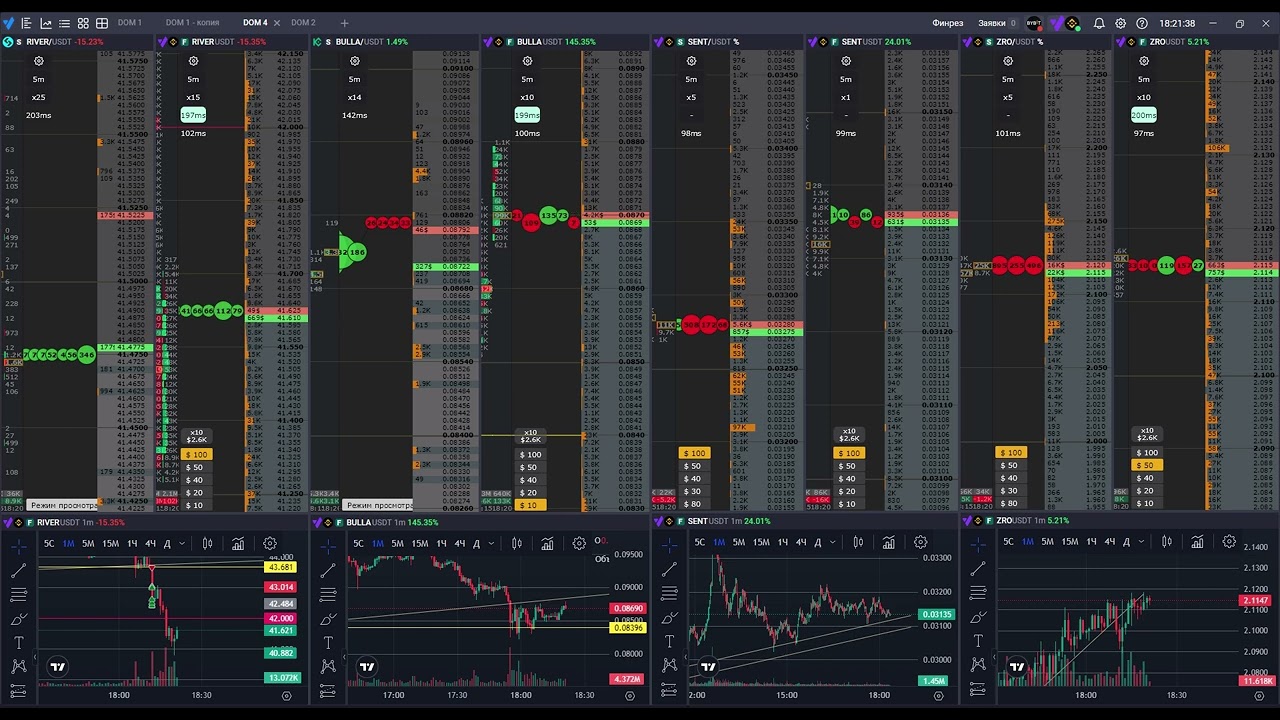Click the chart icon in top bar

point(46,23)
